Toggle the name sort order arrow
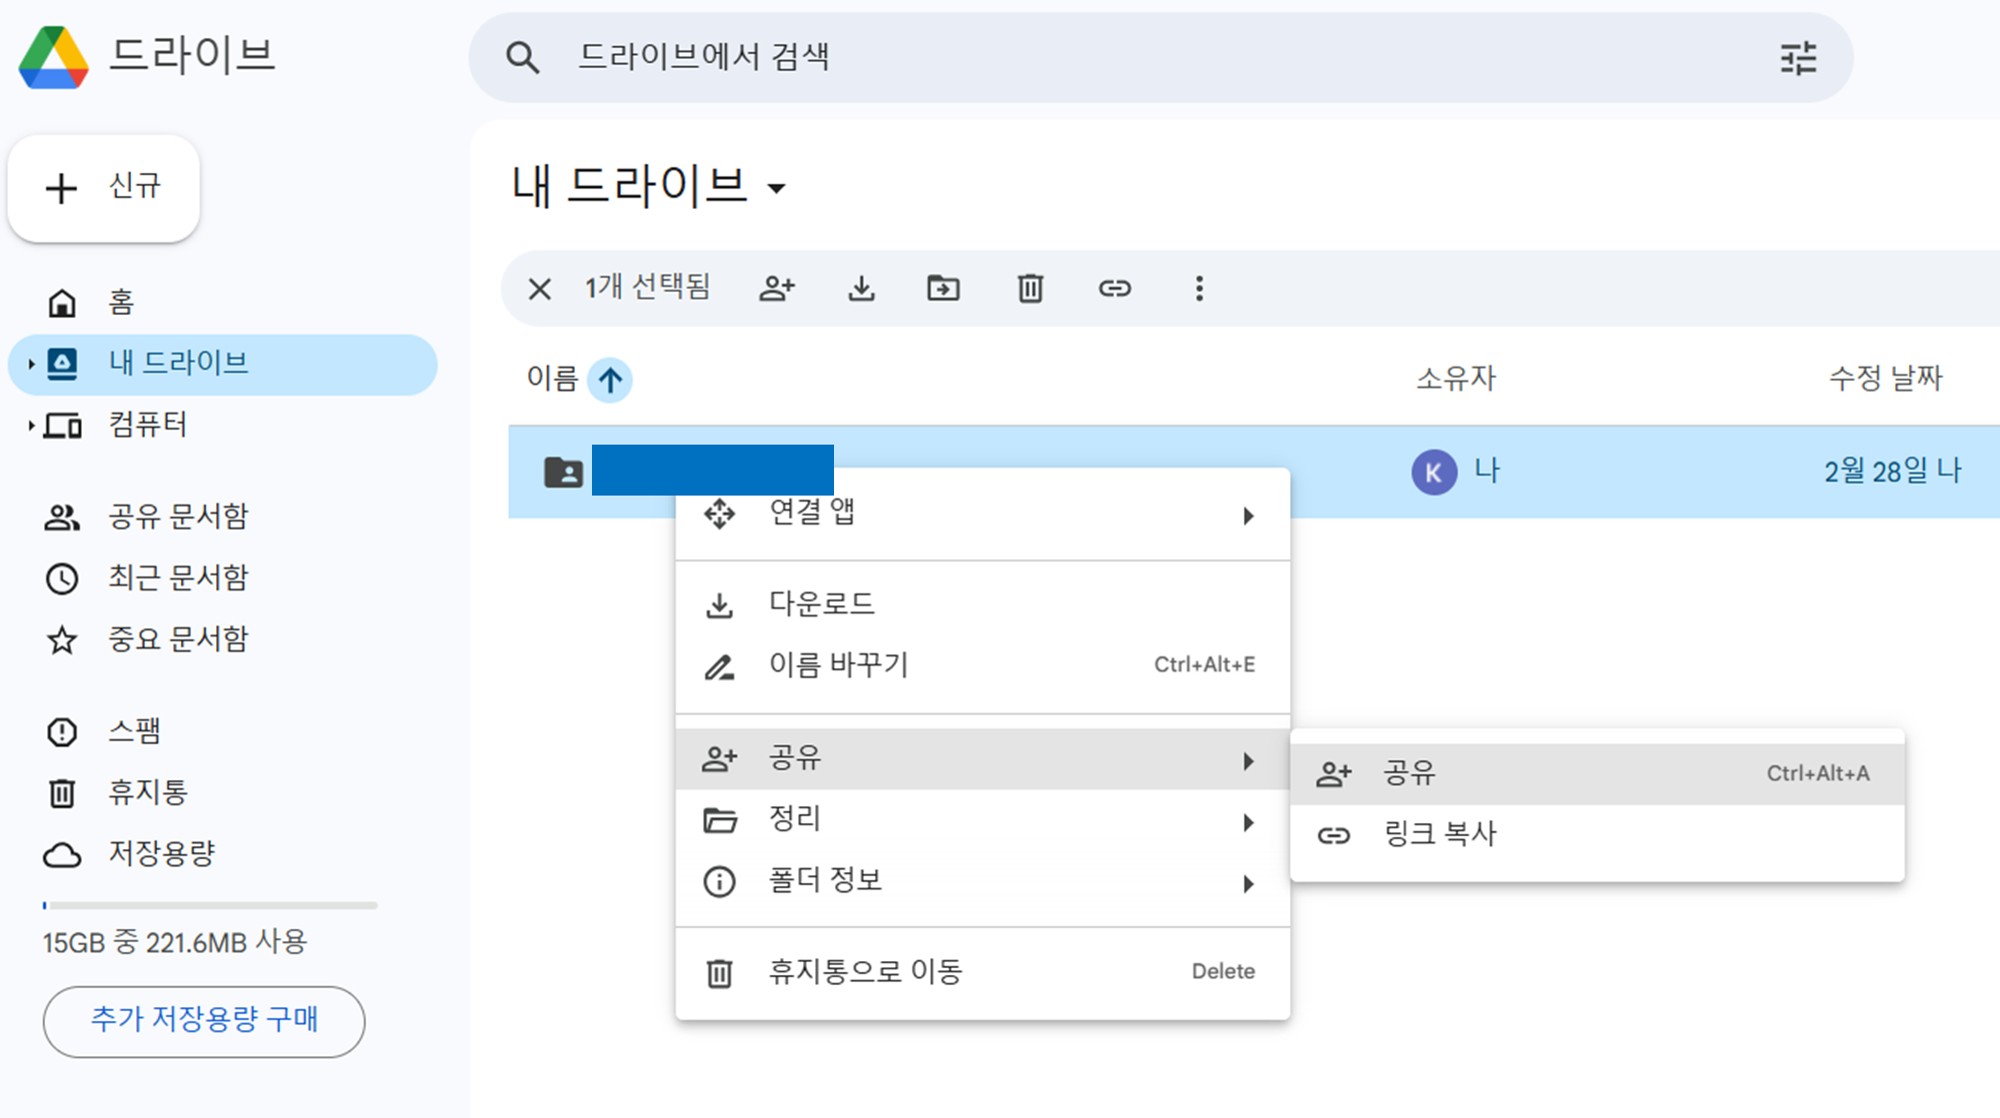This screenshot has width=2000, height=1118. [x=611, y=380]
